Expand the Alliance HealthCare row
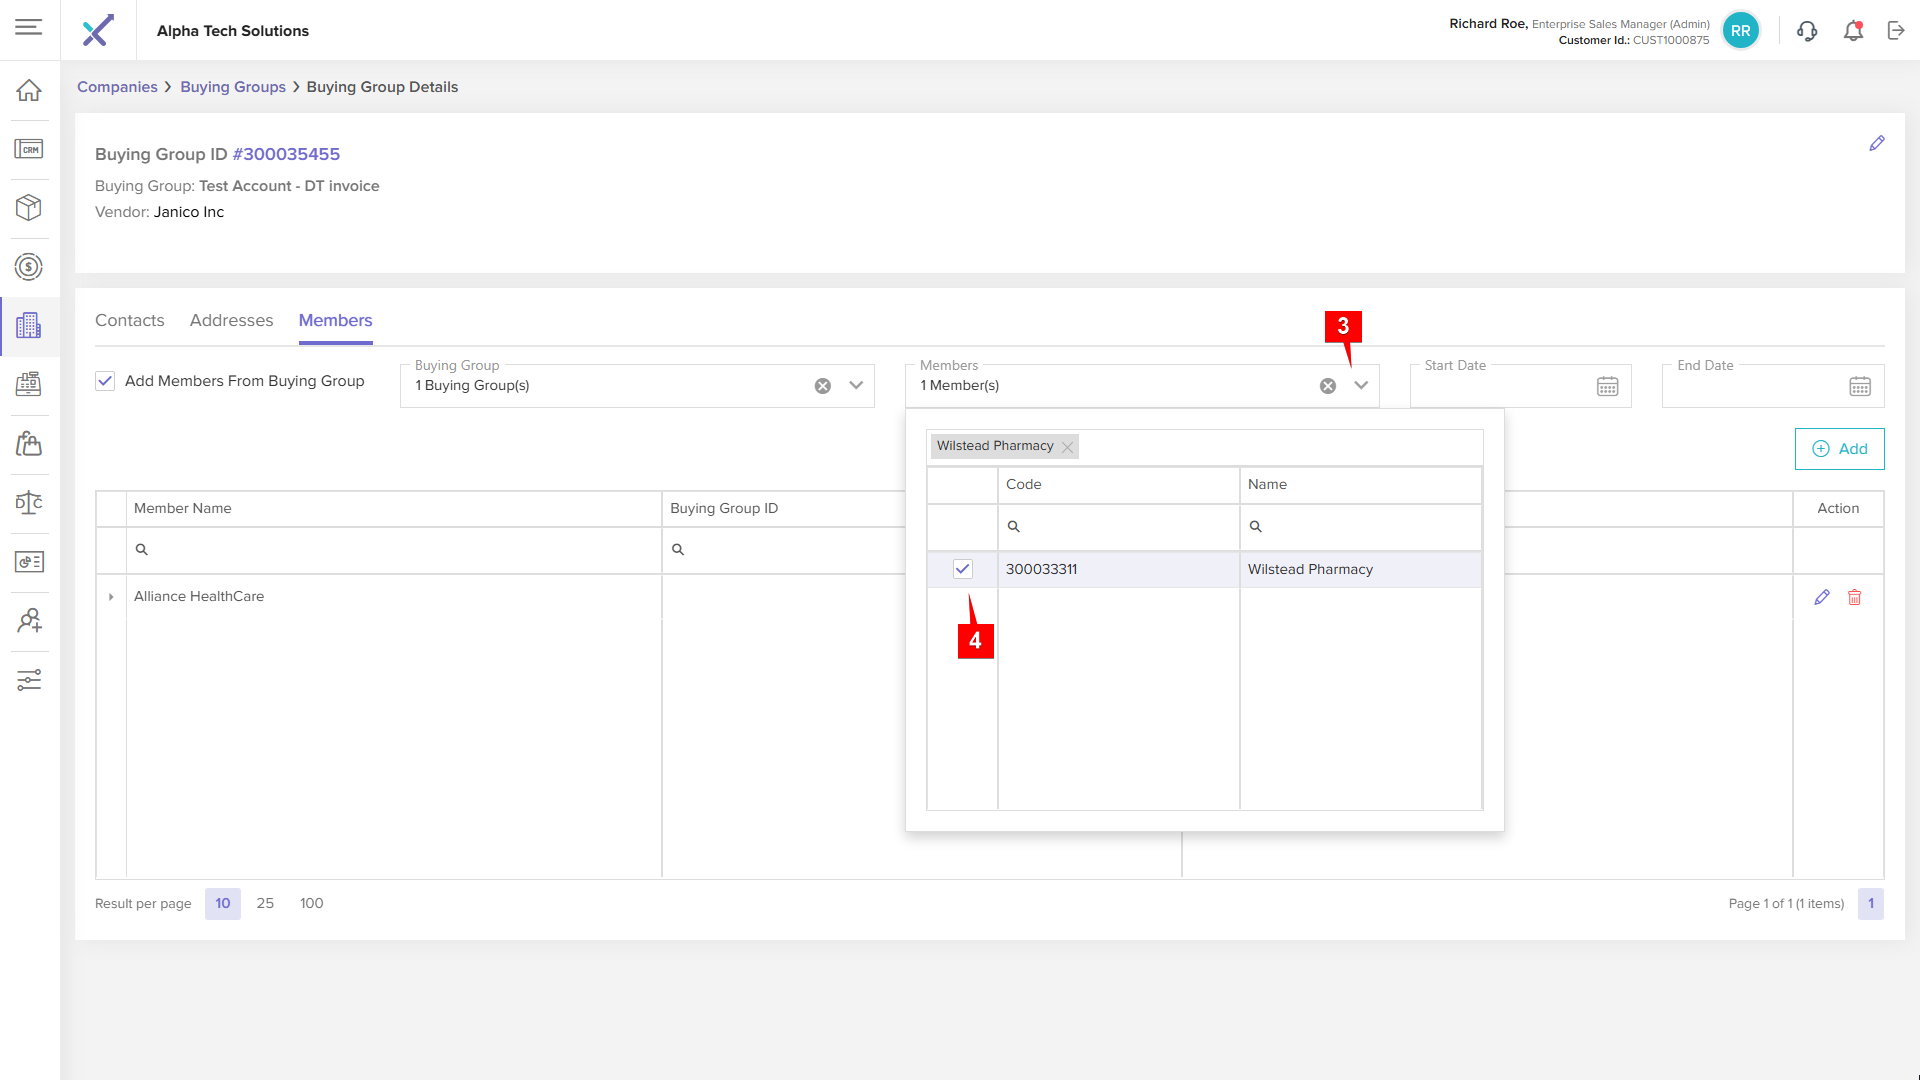 click(111, 597)
